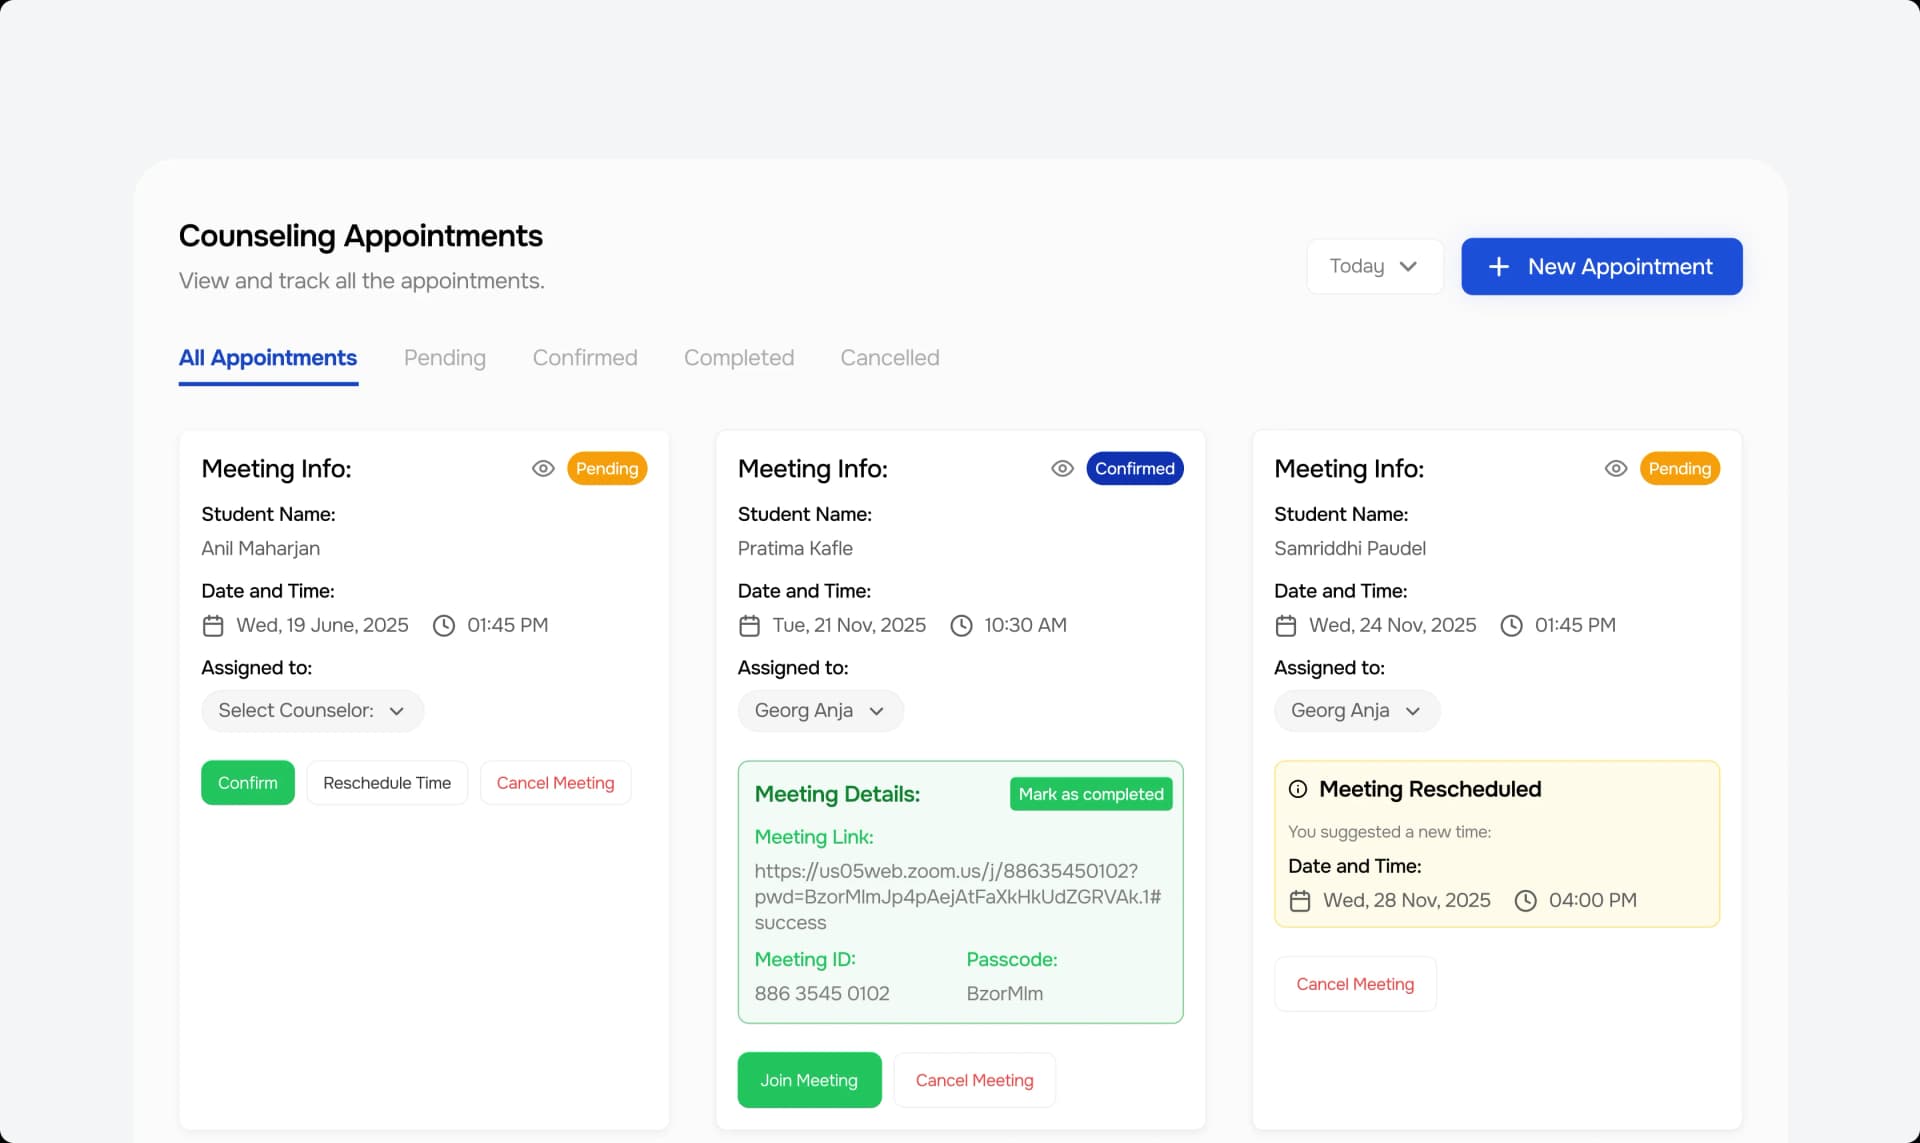Click Confirm on Anil Maharjan's appointment
1920x1143 pixels.
[x=247, y=782]
